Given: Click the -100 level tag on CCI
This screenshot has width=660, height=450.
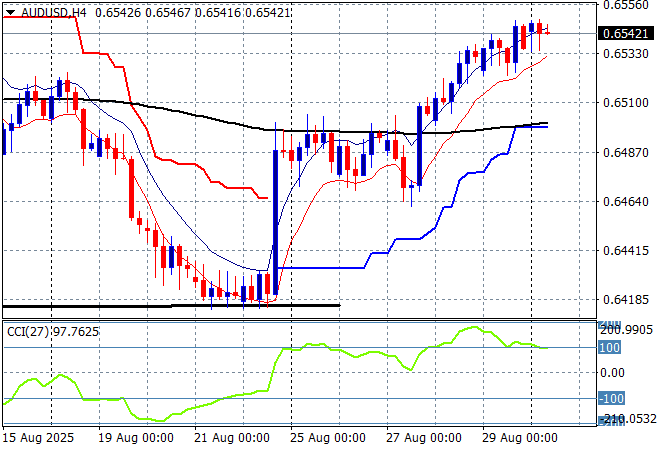Looking at the screenshot, I should tap(610, 398).
